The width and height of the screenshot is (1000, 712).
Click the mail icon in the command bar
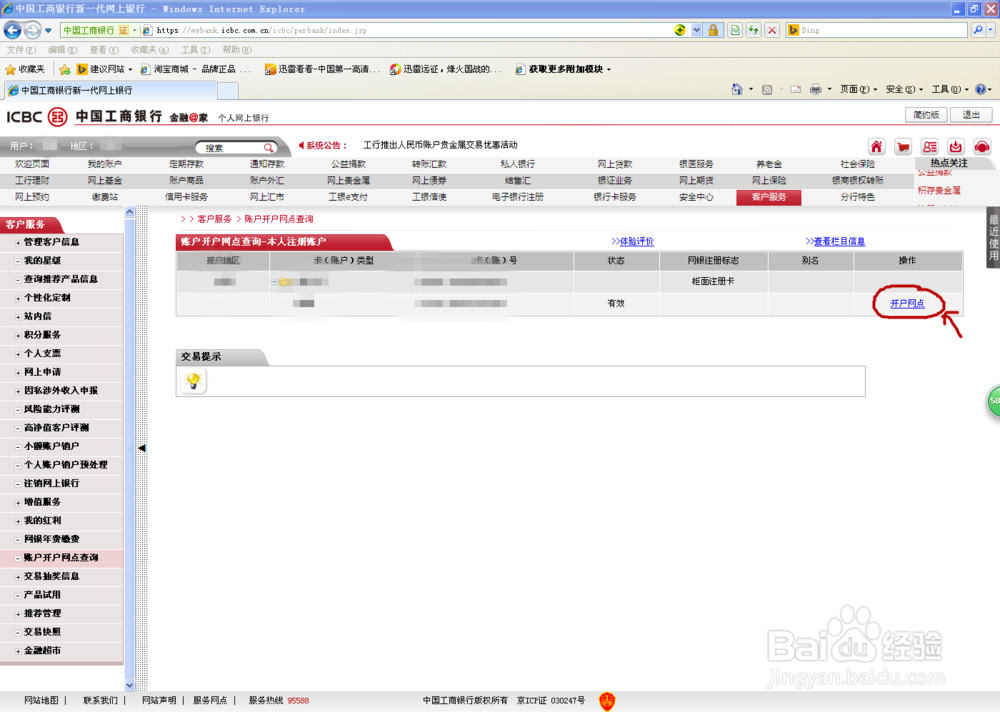(795, 89)
